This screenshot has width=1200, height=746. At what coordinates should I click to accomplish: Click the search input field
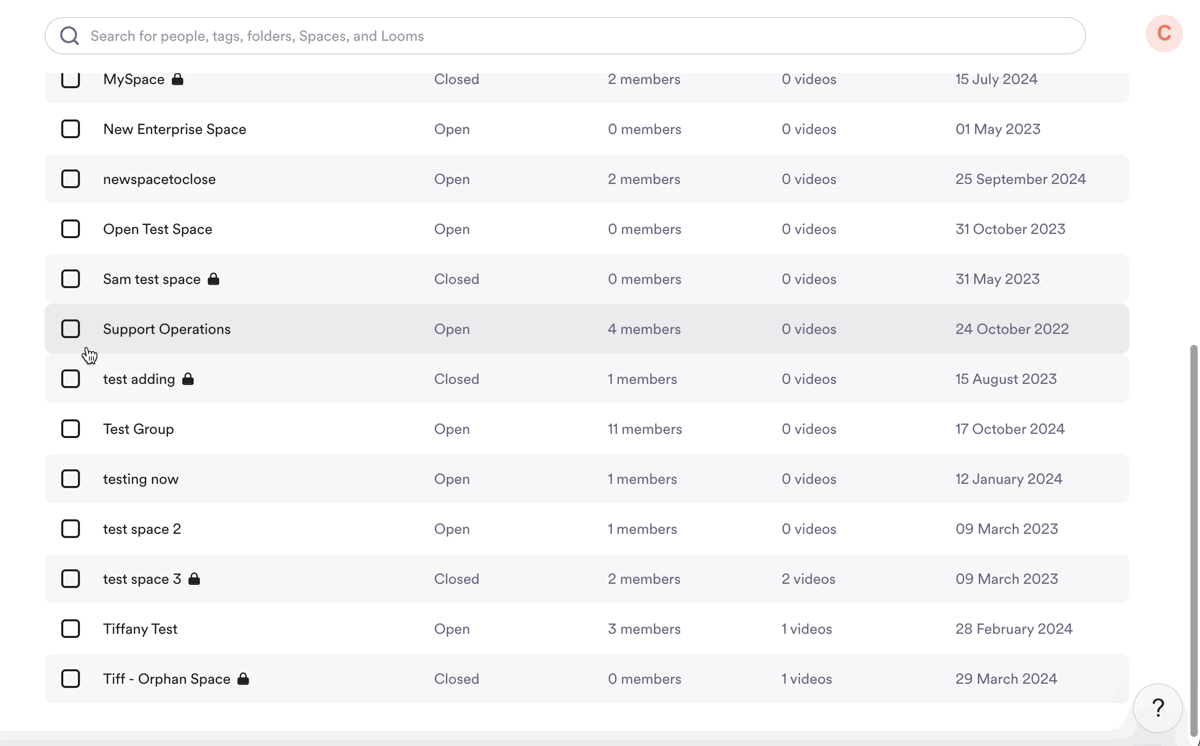(580, 36)
